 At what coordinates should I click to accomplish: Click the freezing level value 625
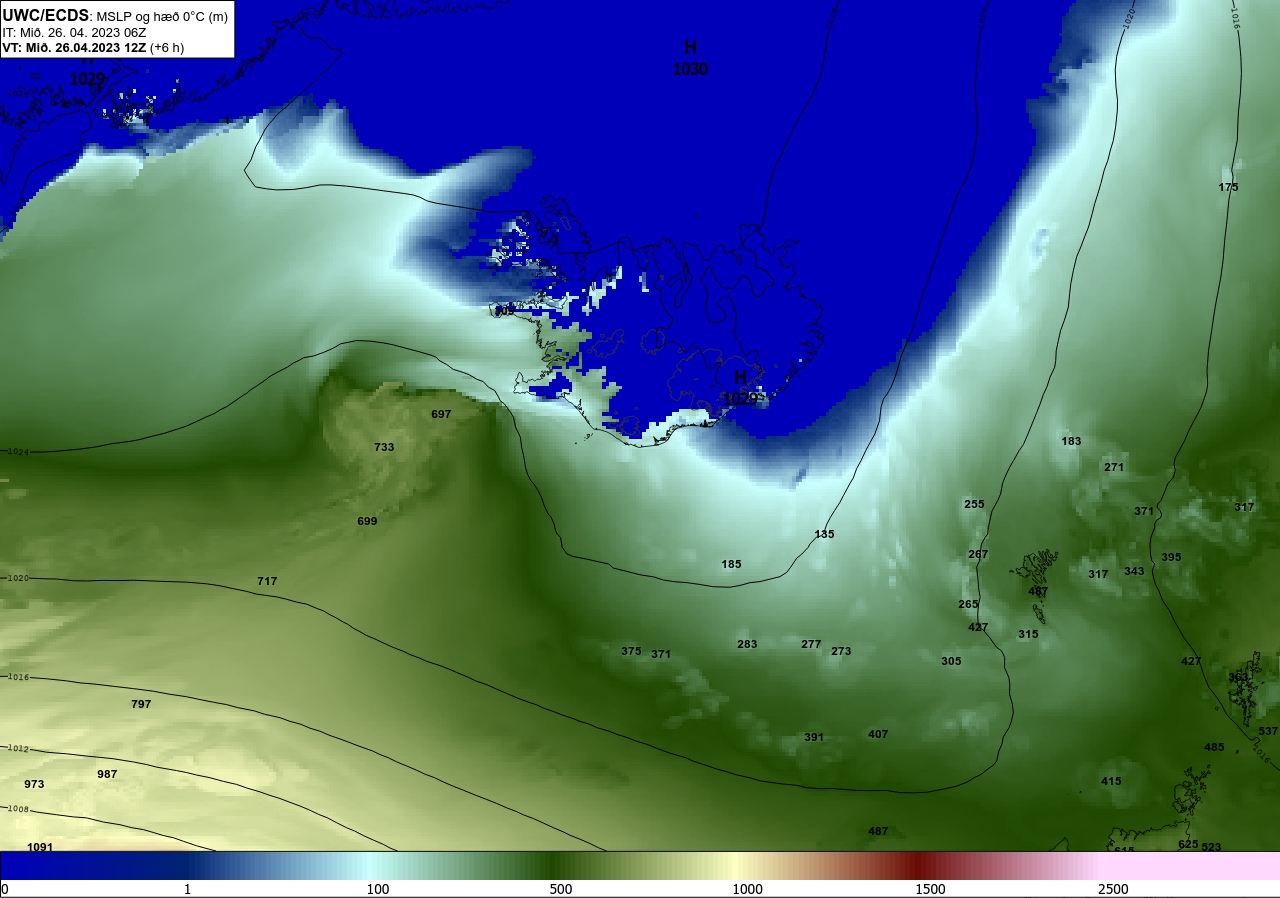1188,844
